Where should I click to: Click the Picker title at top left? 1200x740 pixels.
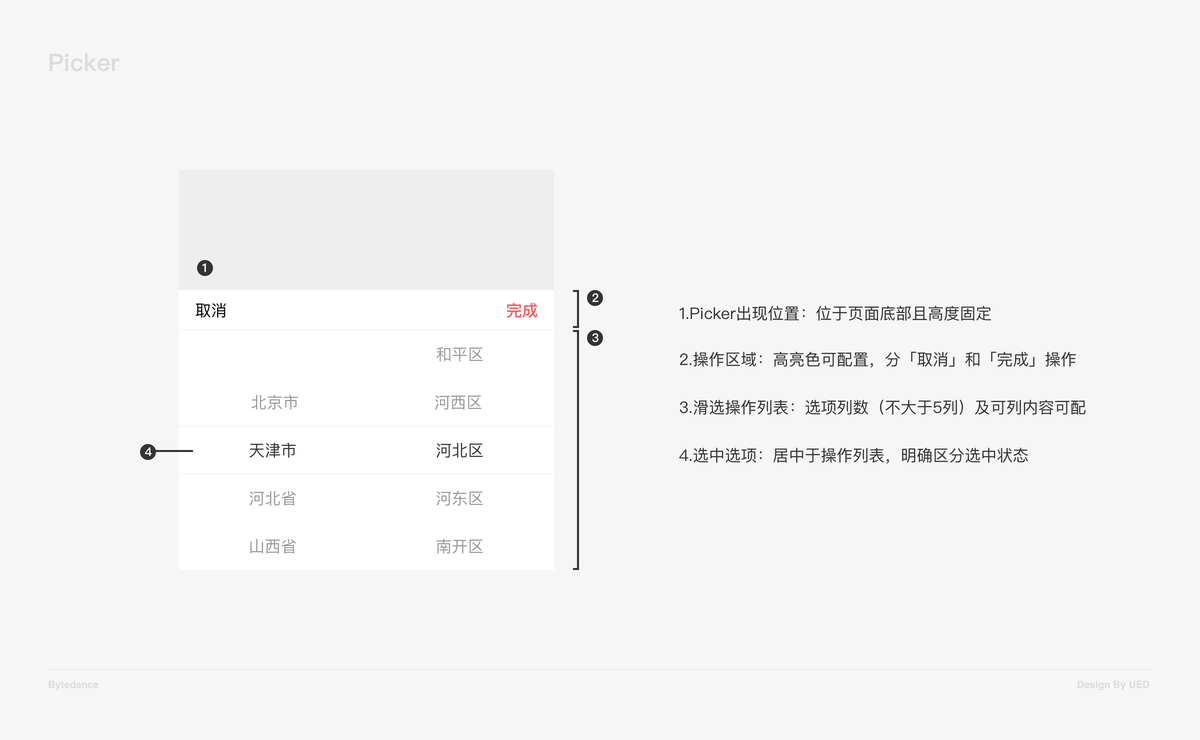click(84, 63)
